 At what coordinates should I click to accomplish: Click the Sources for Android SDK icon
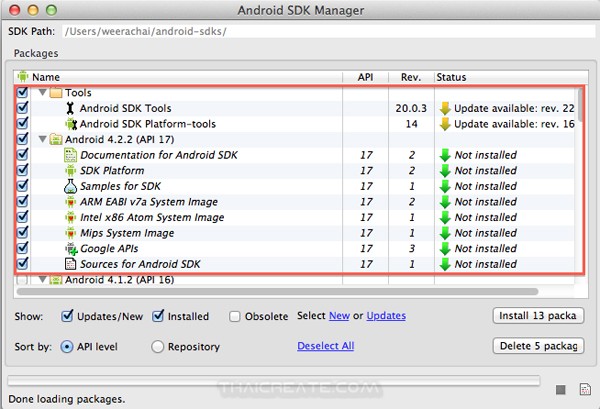[x=70, y=264]
